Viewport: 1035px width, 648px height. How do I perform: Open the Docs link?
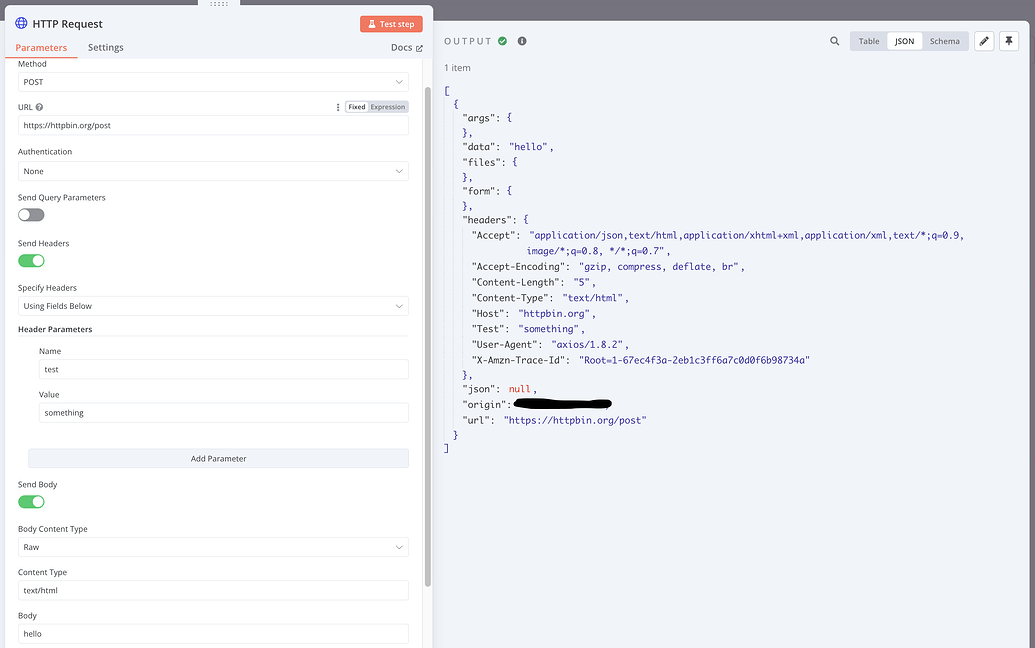point(405,46)
